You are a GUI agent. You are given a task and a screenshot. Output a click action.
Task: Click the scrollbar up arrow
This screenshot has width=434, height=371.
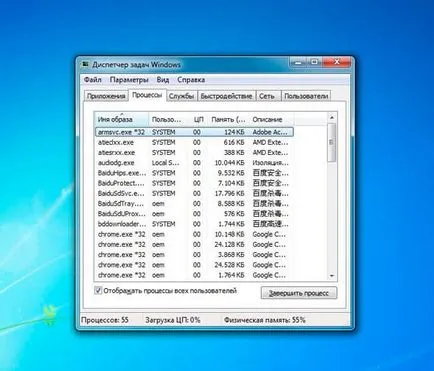pos(332,118)
